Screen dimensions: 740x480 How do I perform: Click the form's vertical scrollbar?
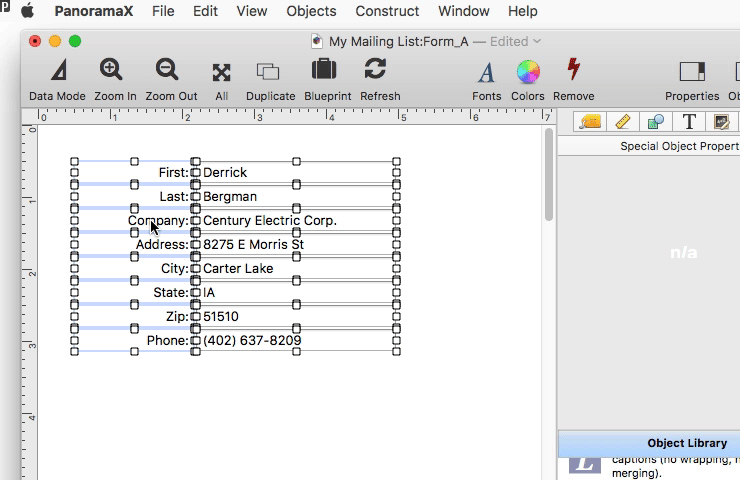click(548, 175)
